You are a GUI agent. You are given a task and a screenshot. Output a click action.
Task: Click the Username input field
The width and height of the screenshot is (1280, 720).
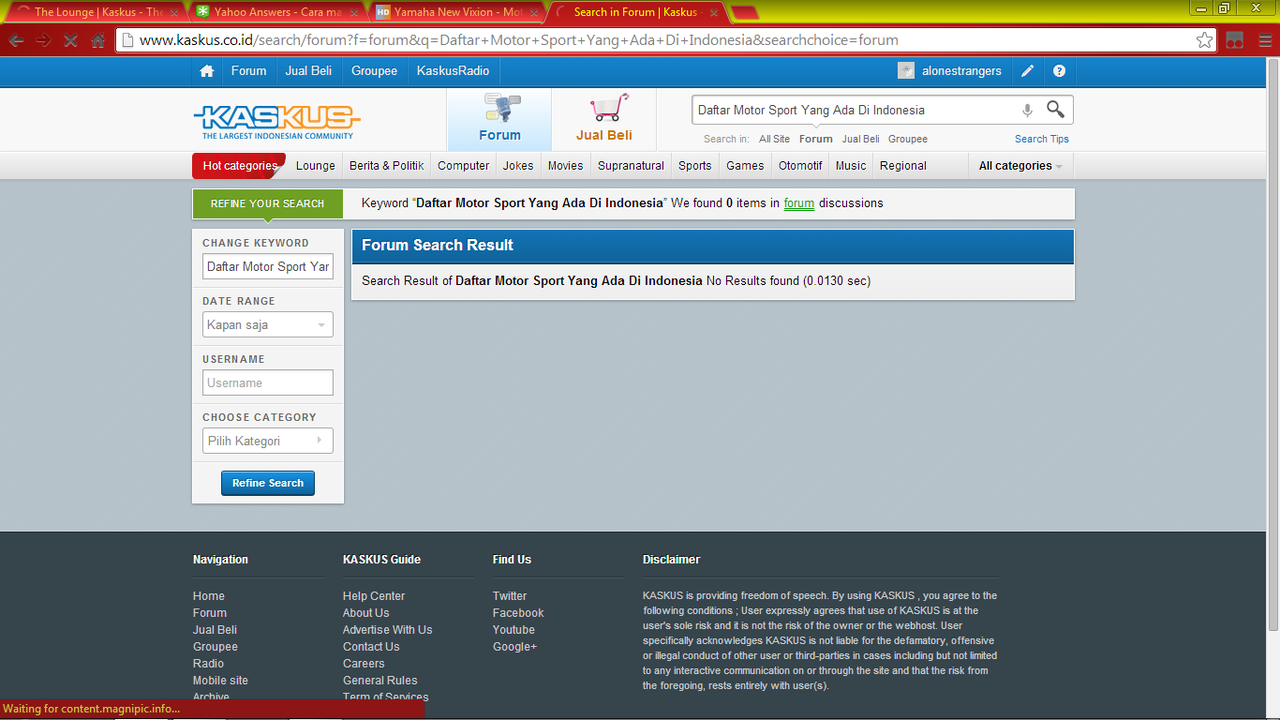click(268, 383)
